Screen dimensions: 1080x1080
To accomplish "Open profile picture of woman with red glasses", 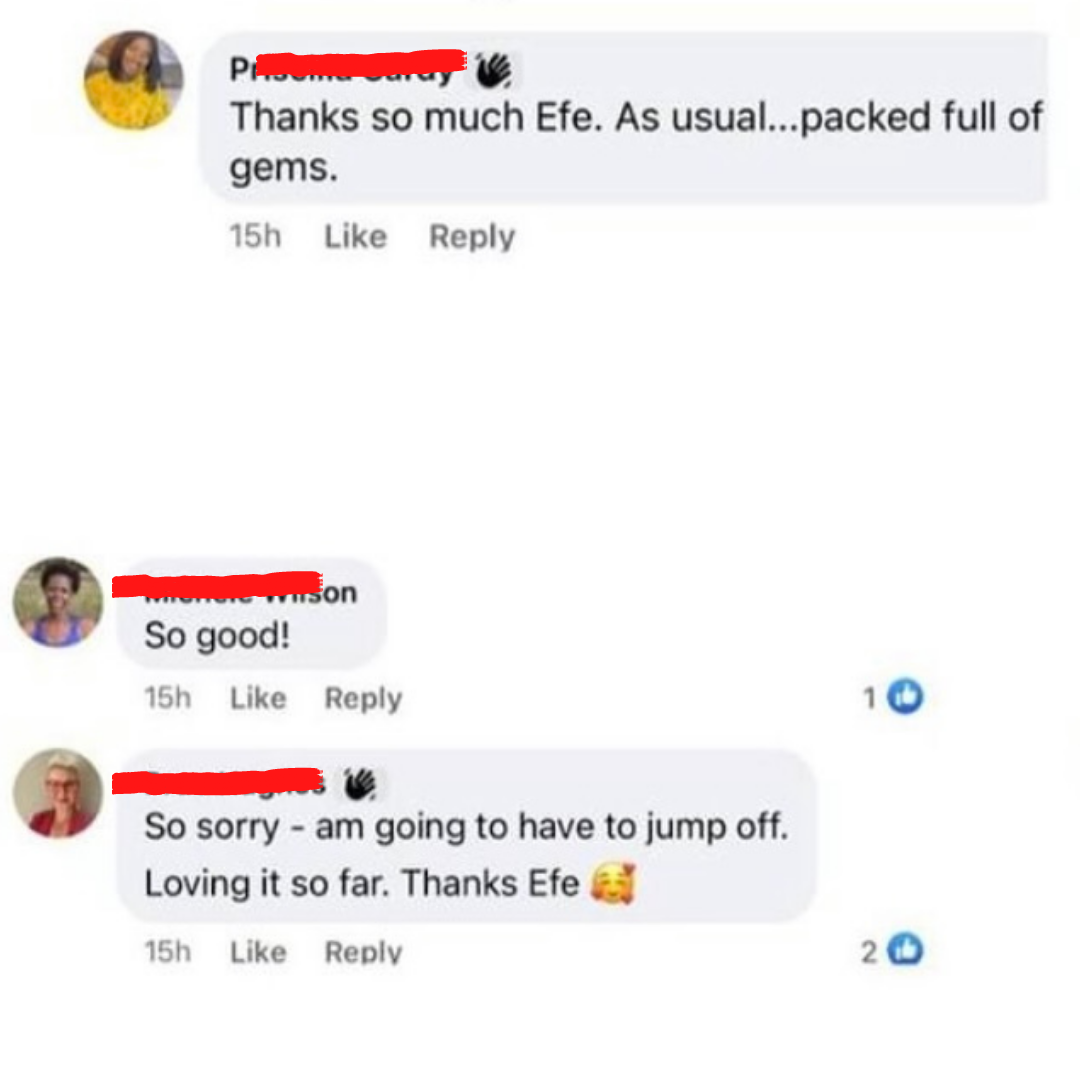I will pos(59,793).
